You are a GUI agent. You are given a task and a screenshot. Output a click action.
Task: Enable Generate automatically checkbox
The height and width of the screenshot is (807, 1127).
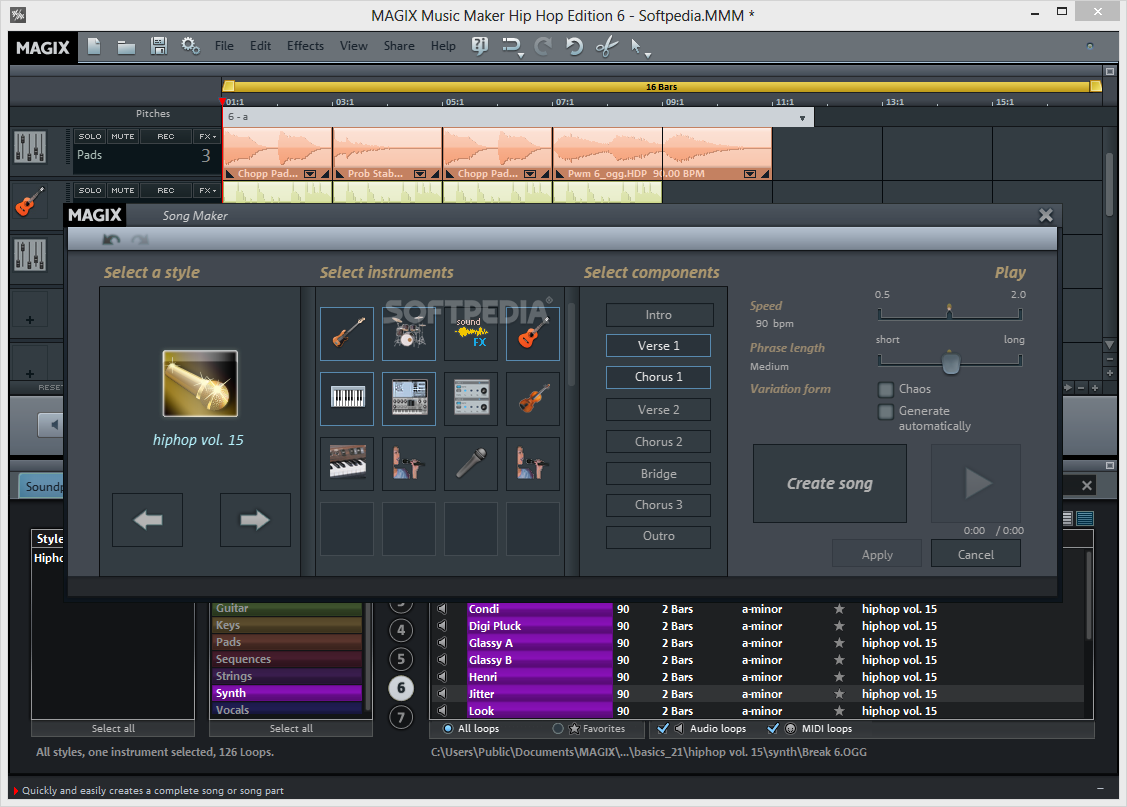coord(886,412)
